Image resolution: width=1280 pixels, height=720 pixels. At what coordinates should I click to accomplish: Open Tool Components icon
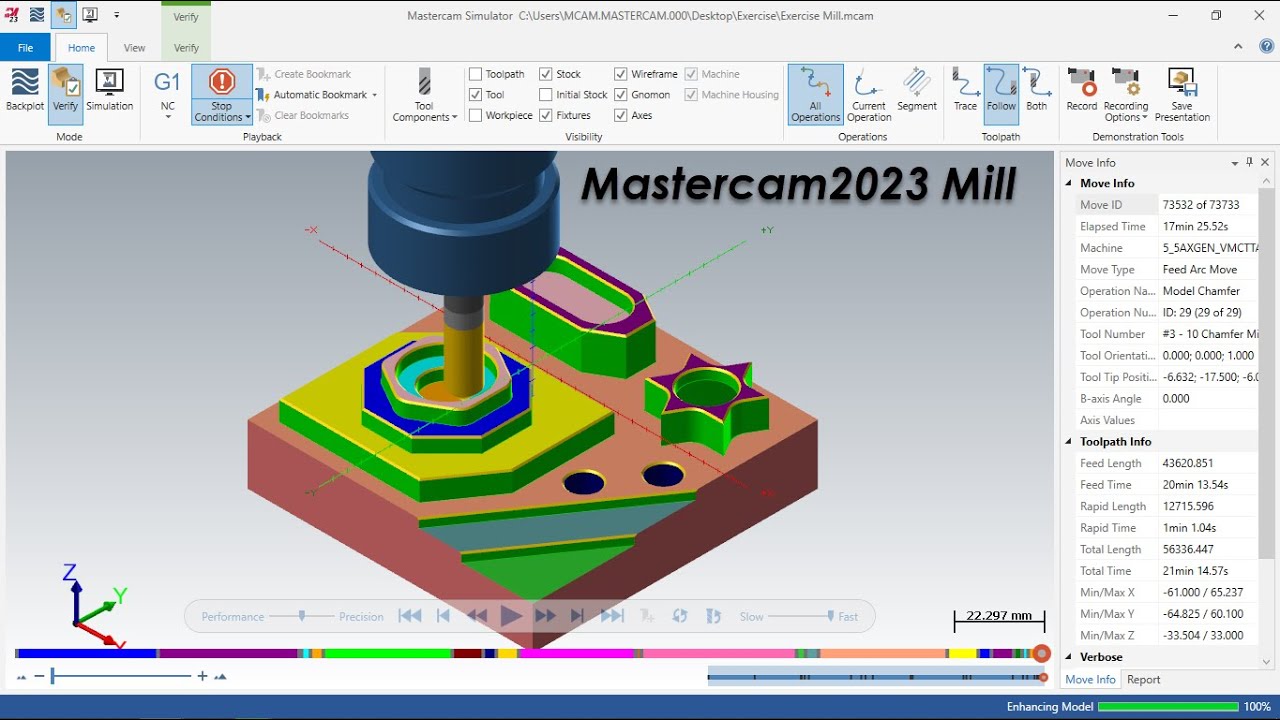click(424, 82)
